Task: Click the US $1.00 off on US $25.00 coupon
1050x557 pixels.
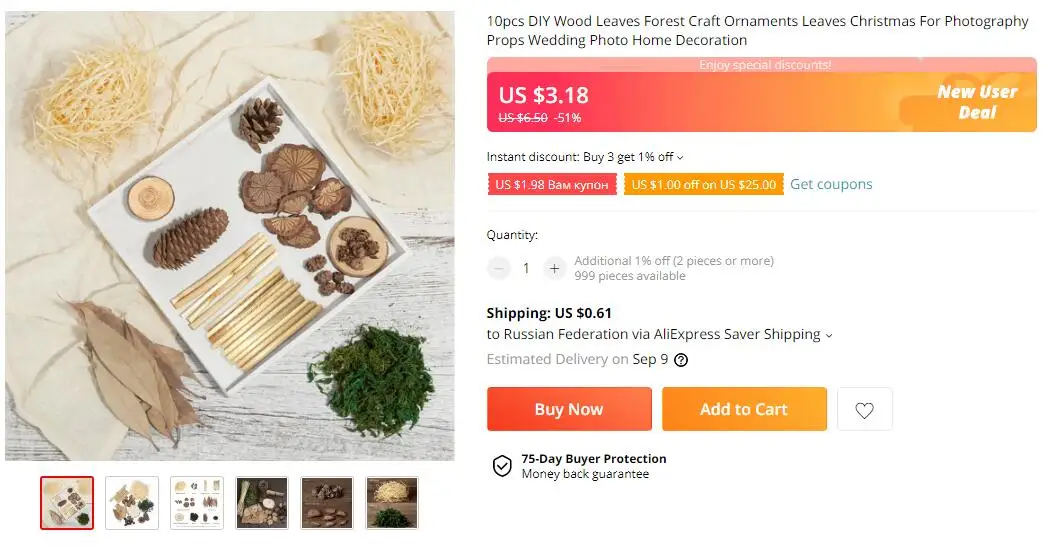Action: click(x=703, y=185)
